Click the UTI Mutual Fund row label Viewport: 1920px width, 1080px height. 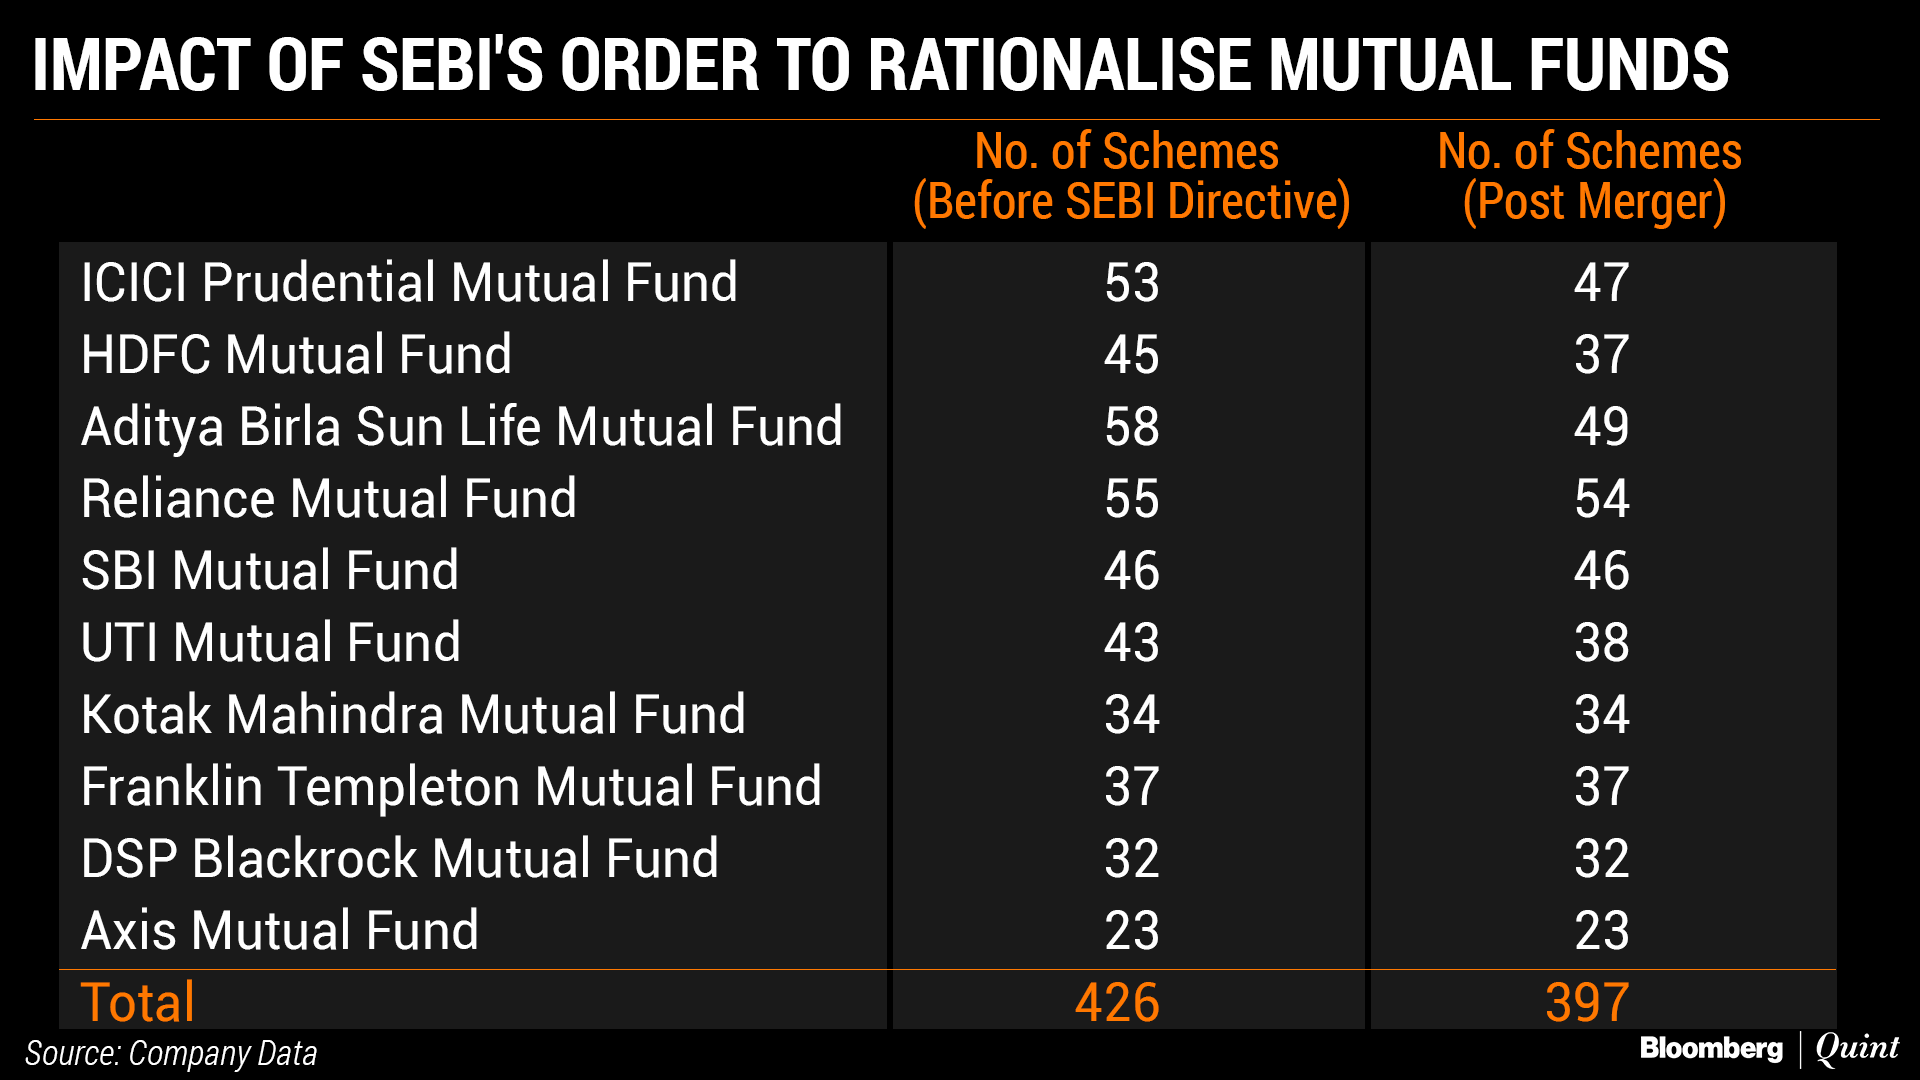point(271,643)
